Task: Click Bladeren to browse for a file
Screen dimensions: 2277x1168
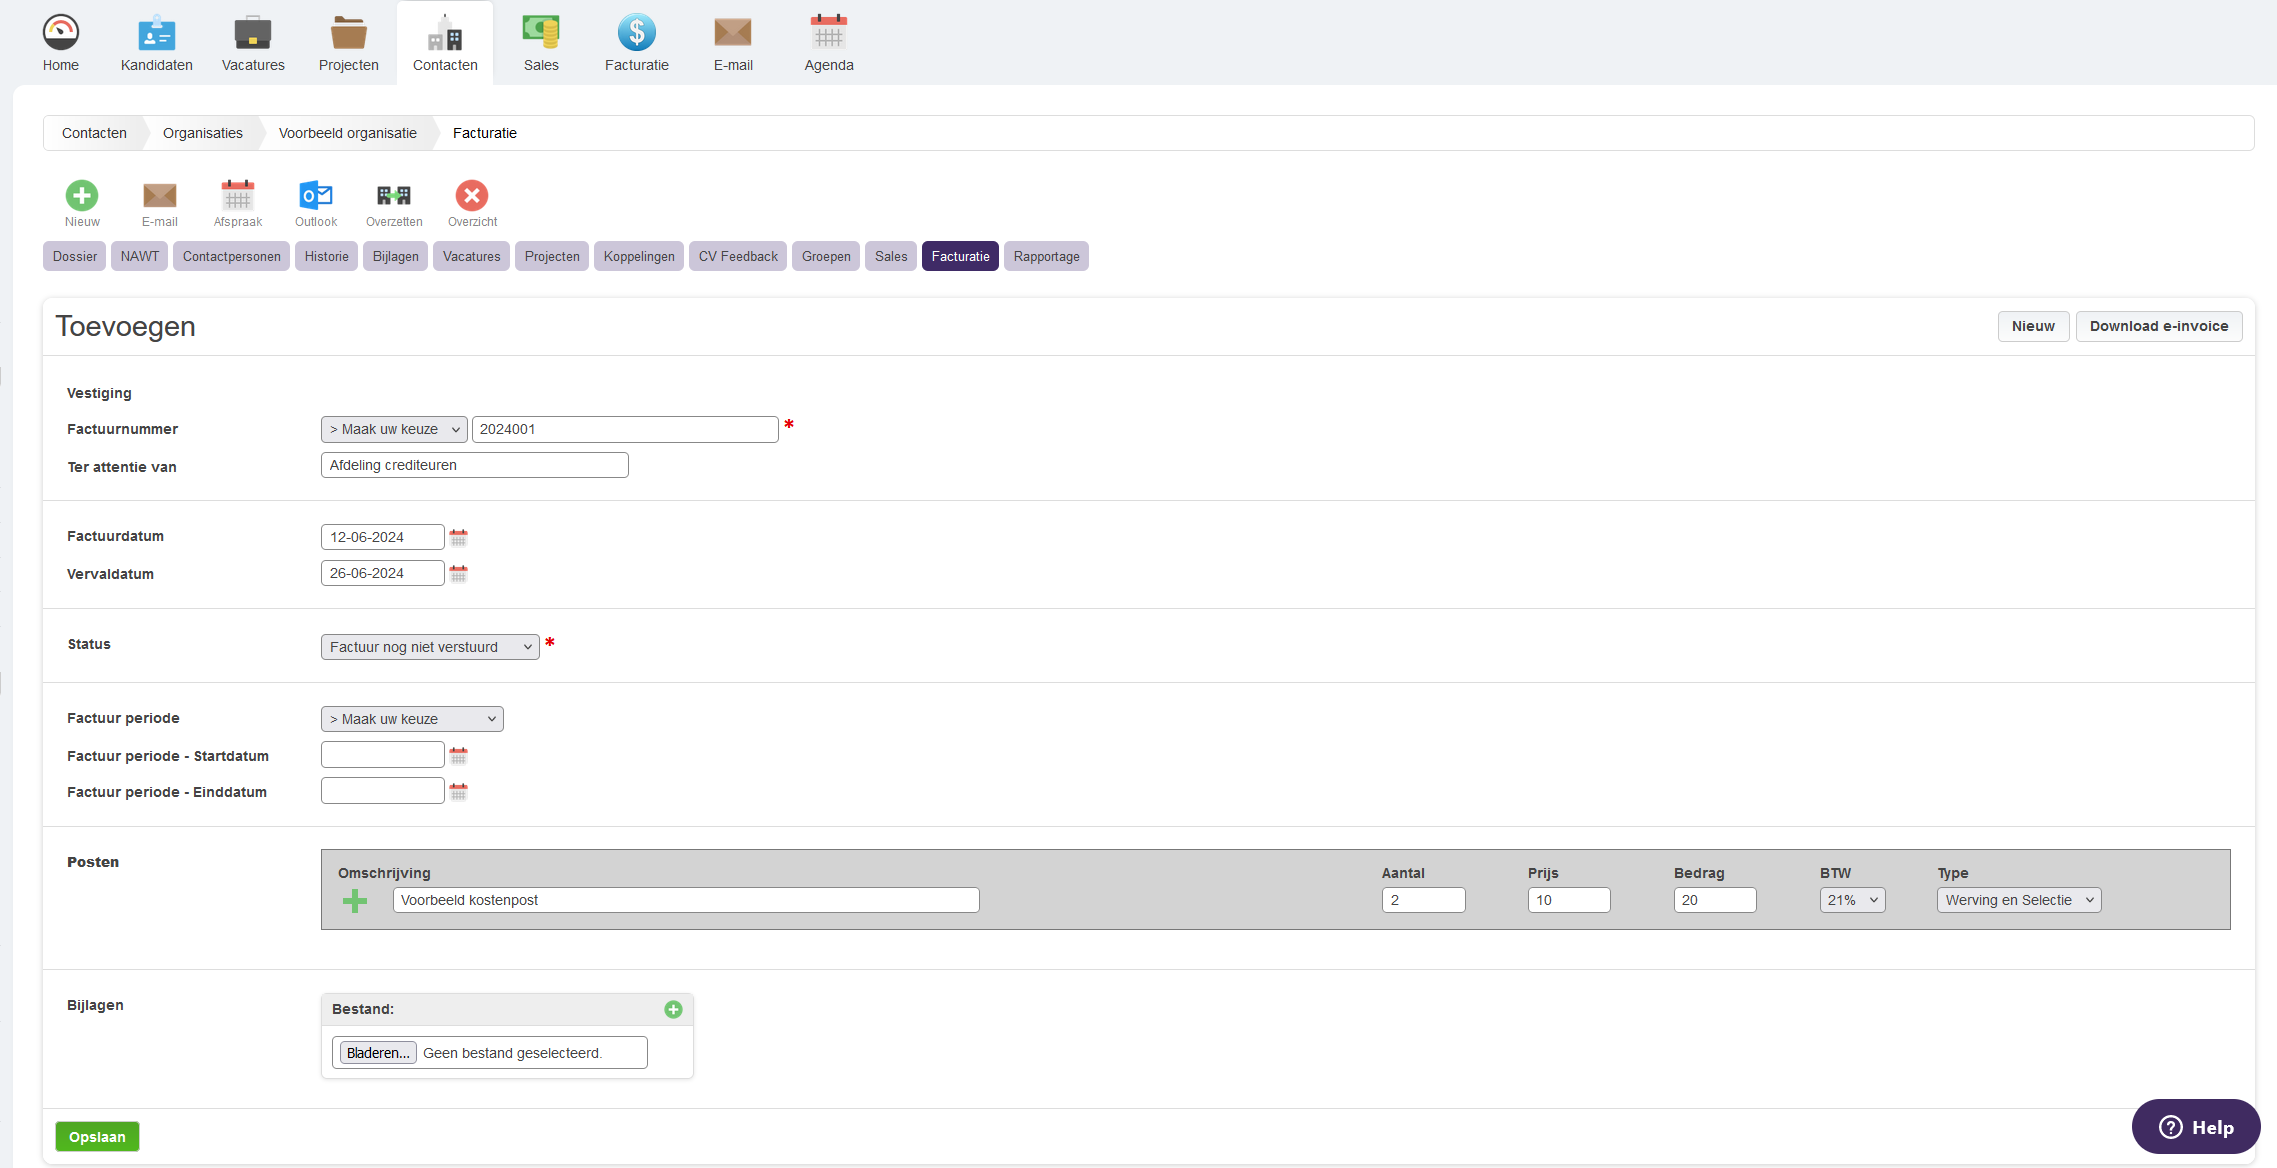Action: coord(378,1053)
